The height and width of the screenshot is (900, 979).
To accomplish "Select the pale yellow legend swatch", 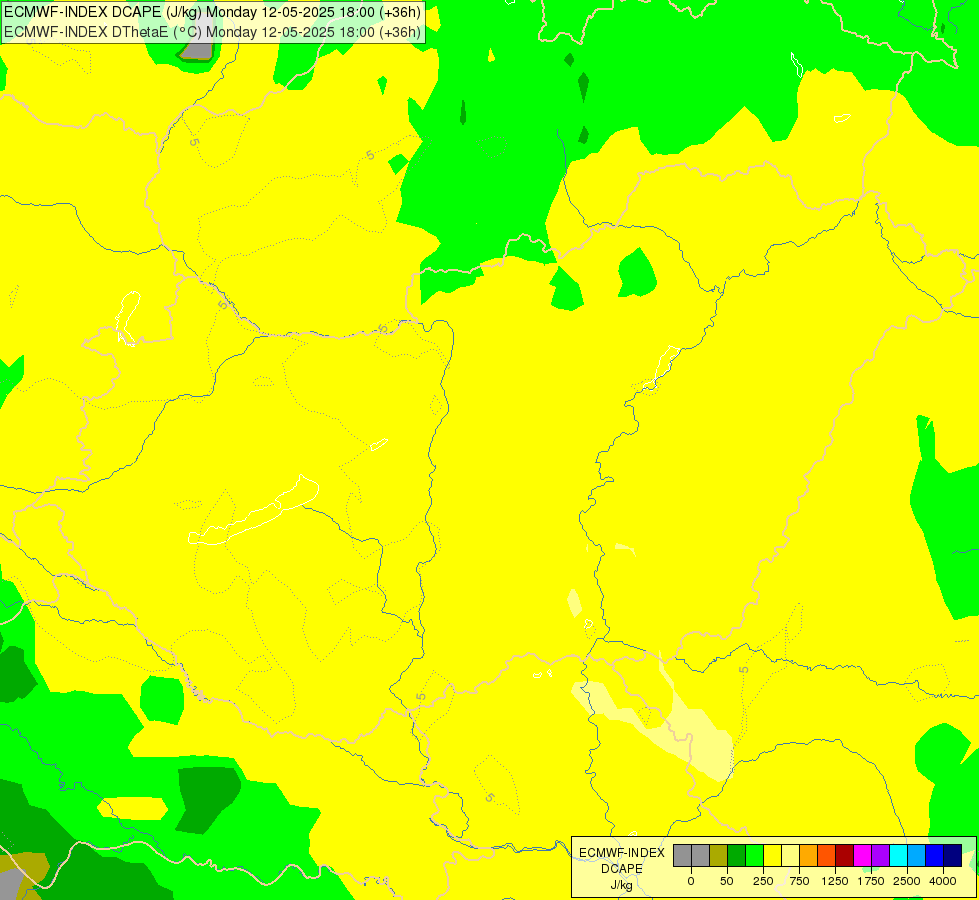I will pyautogui.click(x=790, y=856).
